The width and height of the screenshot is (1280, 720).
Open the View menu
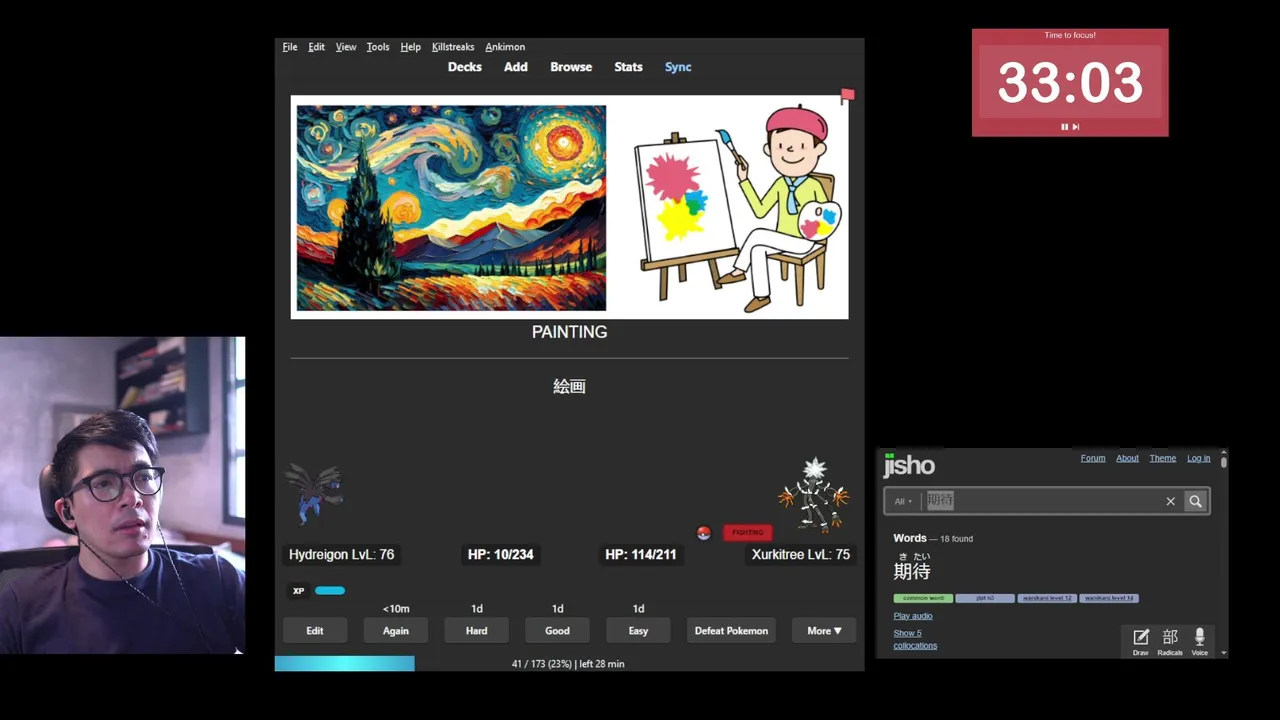point(346,47)
